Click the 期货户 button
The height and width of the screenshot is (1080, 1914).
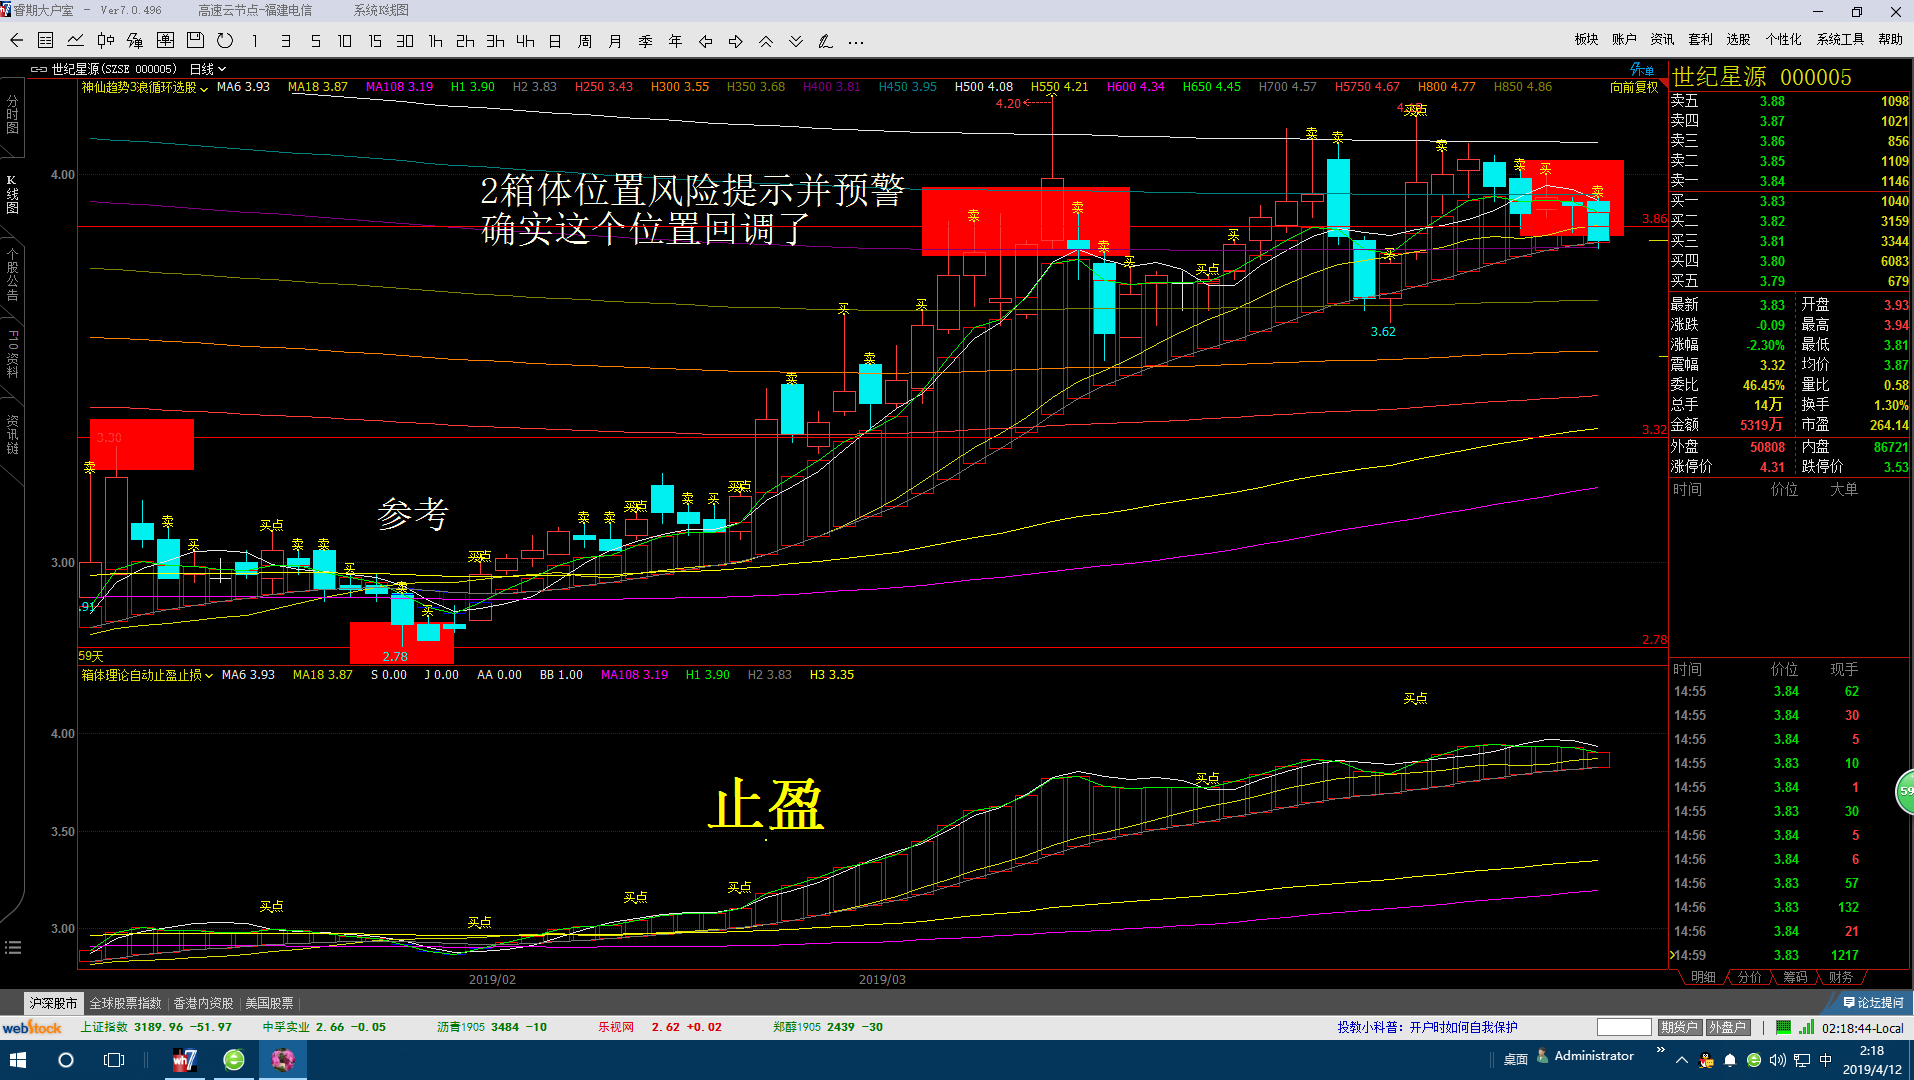1679,1027
